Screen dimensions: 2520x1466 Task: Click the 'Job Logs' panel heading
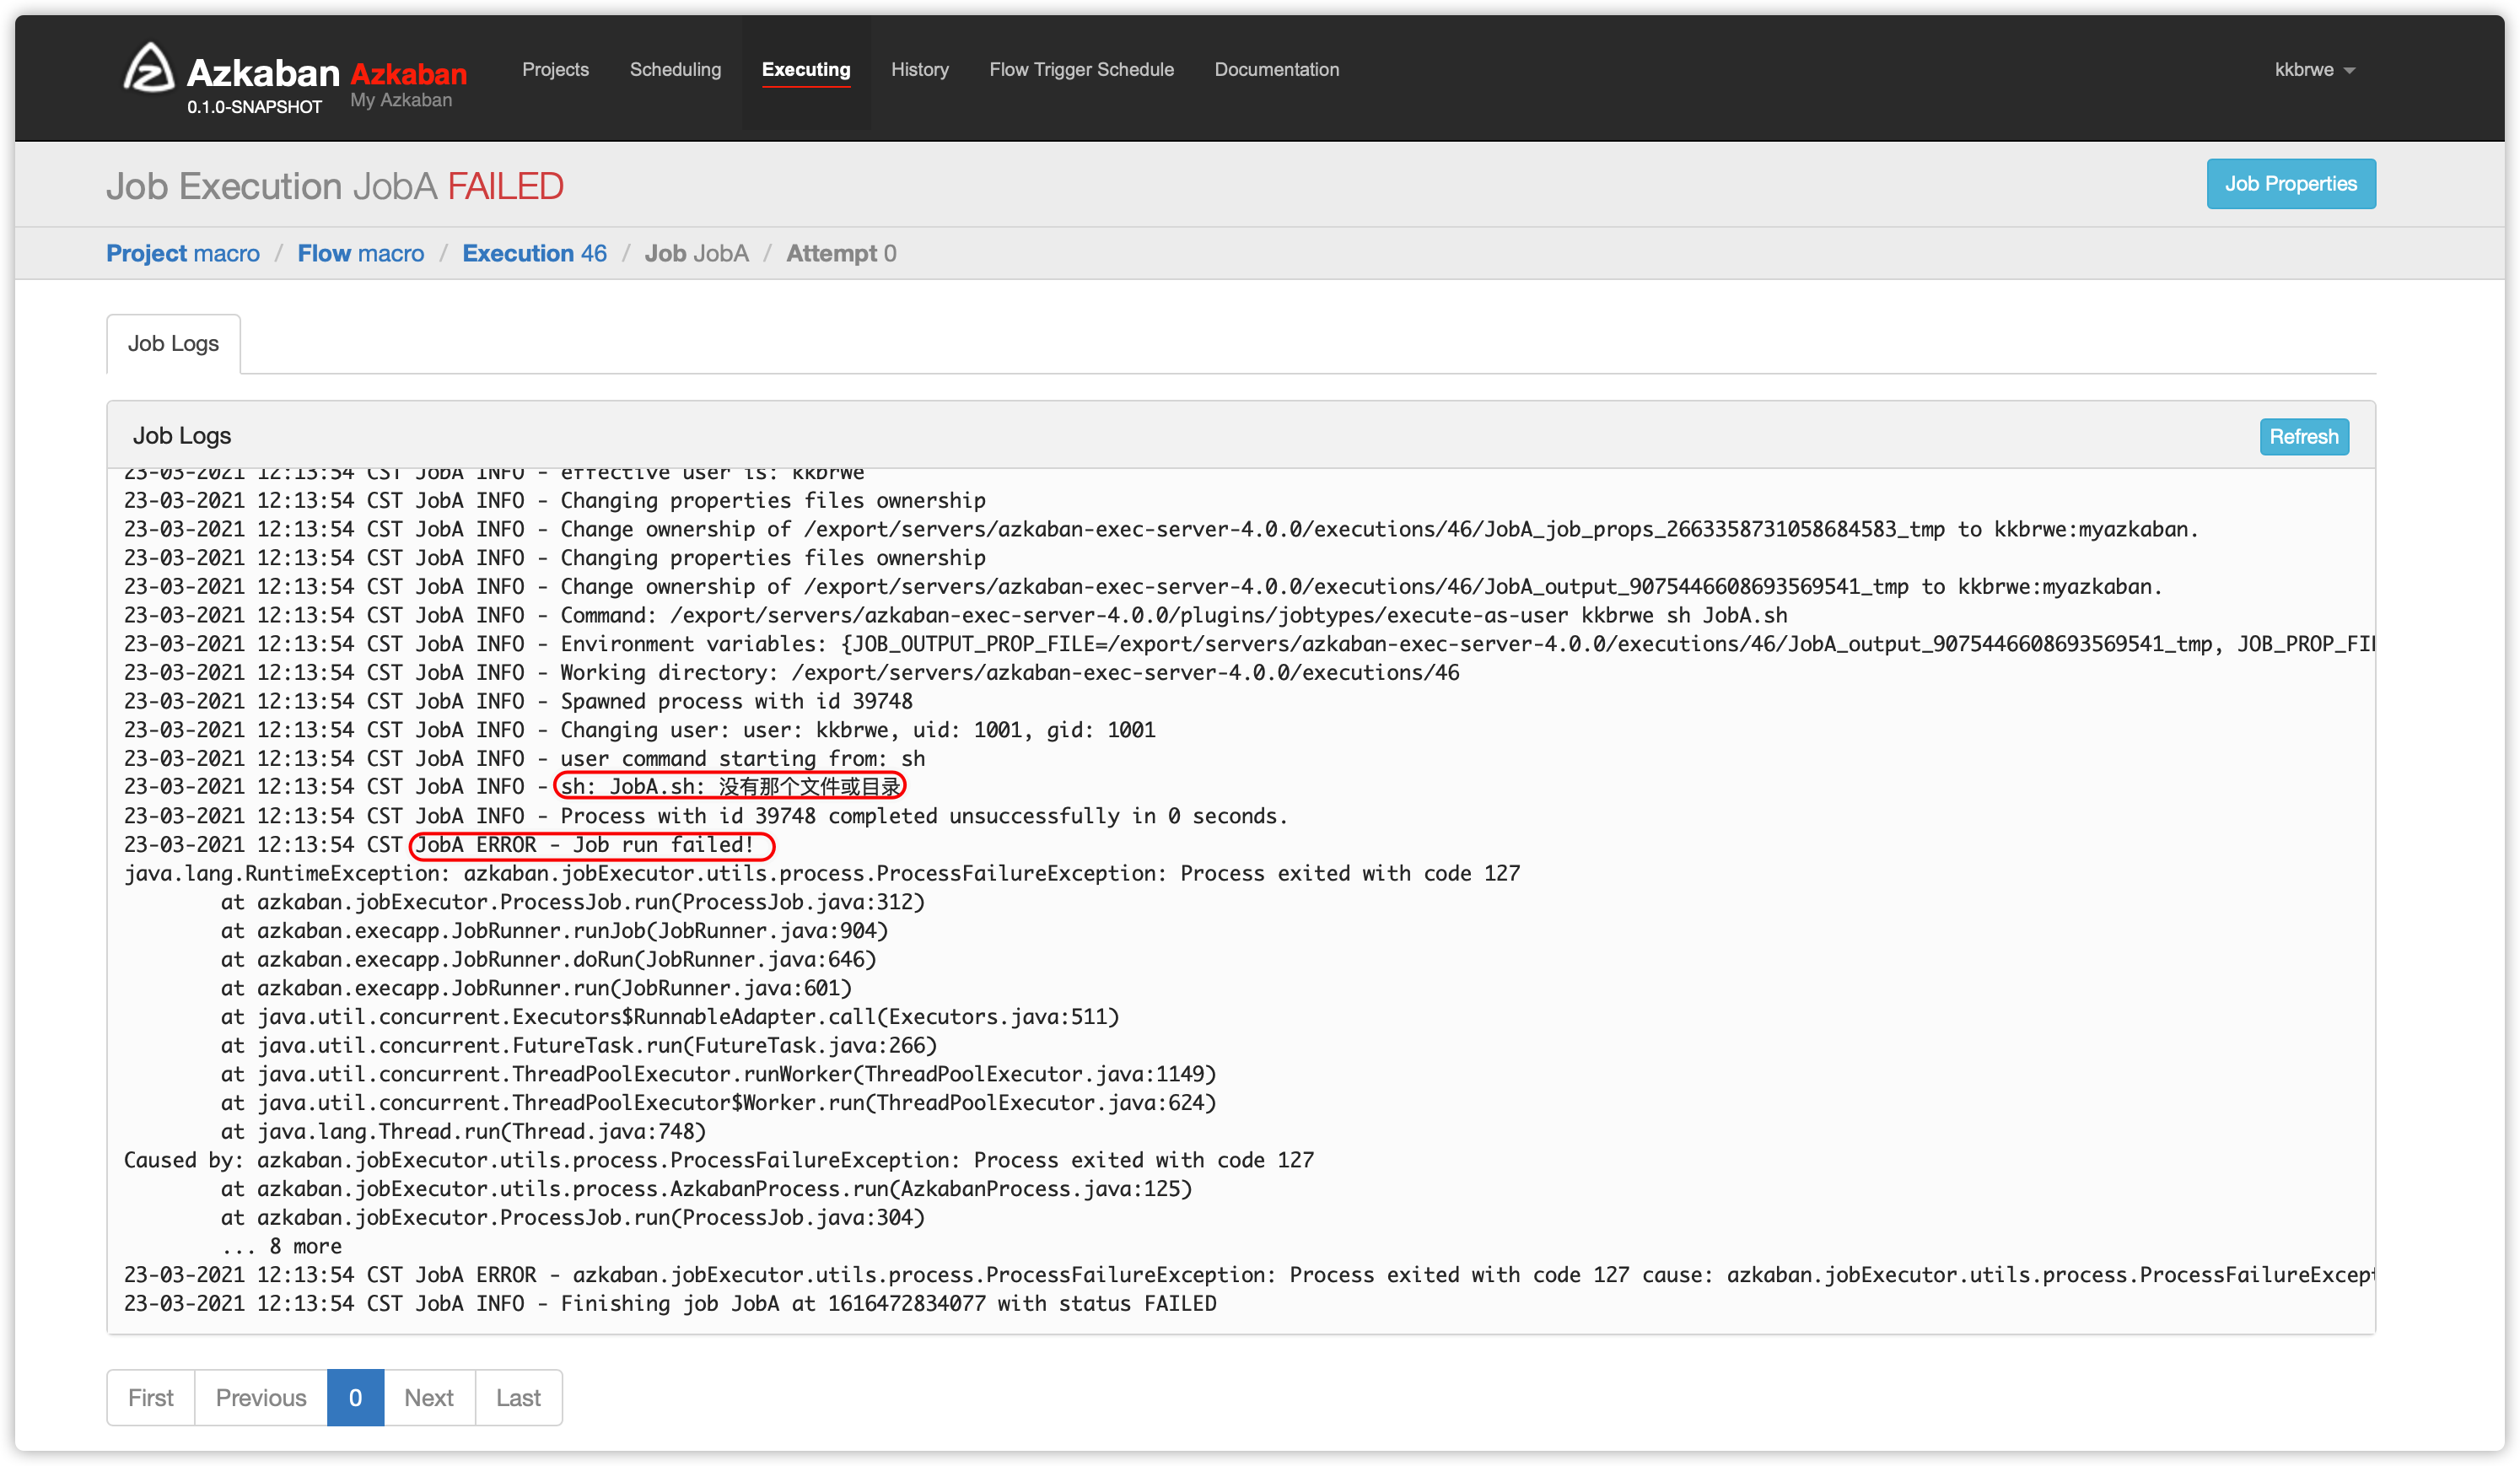[x=182, y=435]
